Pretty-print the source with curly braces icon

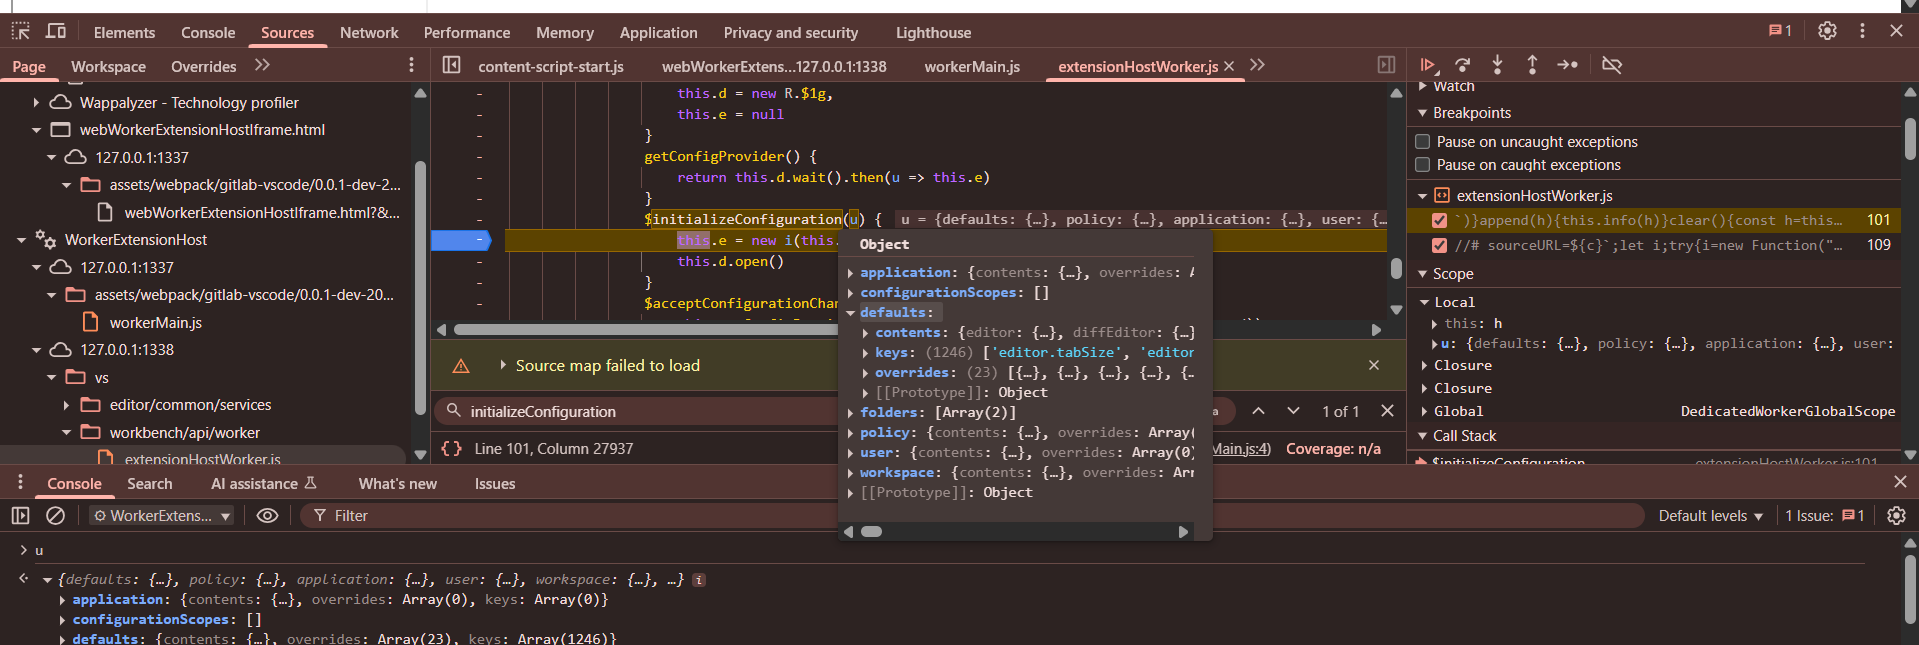(x=452, y=449)
